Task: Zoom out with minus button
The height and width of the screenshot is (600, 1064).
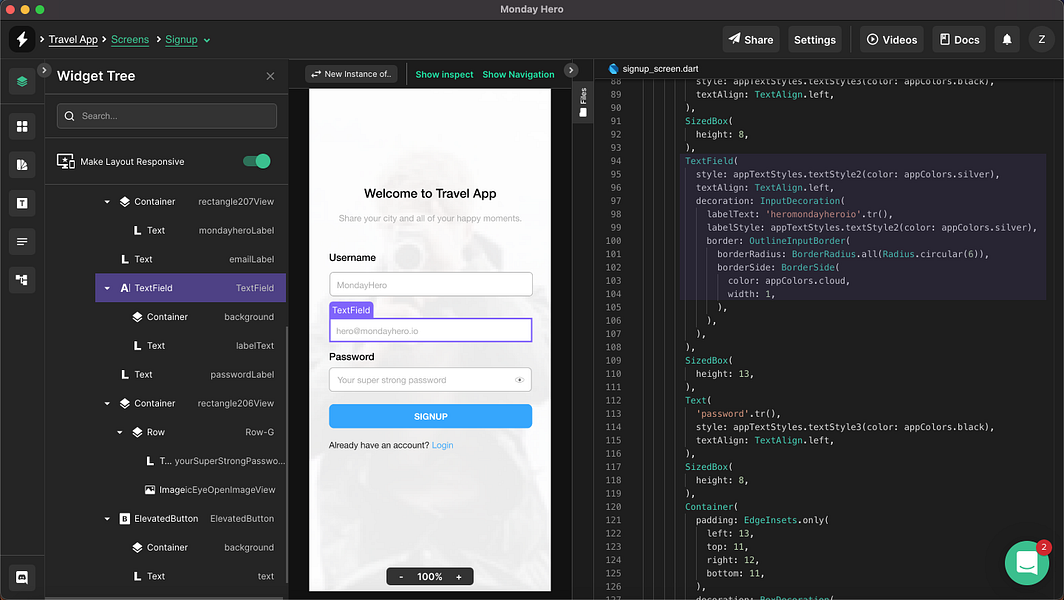Action: pos(401,577)
